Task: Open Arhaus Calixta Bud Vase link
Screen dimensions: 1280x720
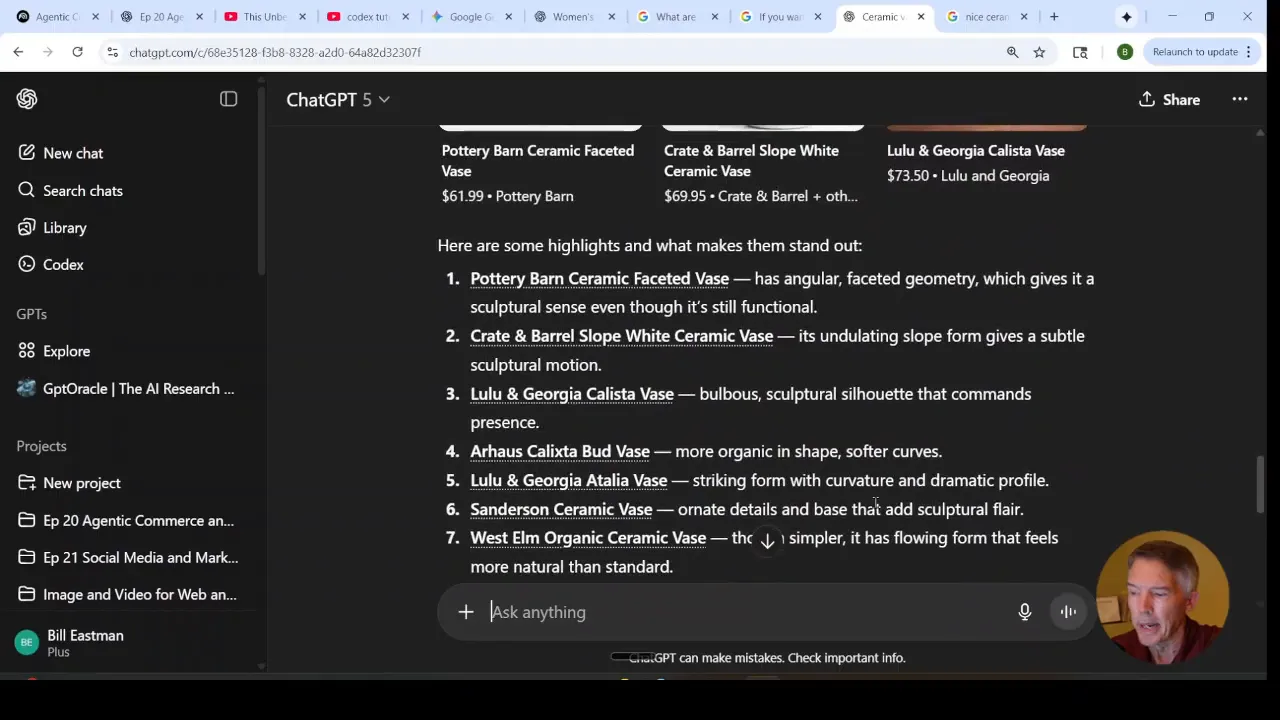Action: pyautogui.click(x=559, y=451)
